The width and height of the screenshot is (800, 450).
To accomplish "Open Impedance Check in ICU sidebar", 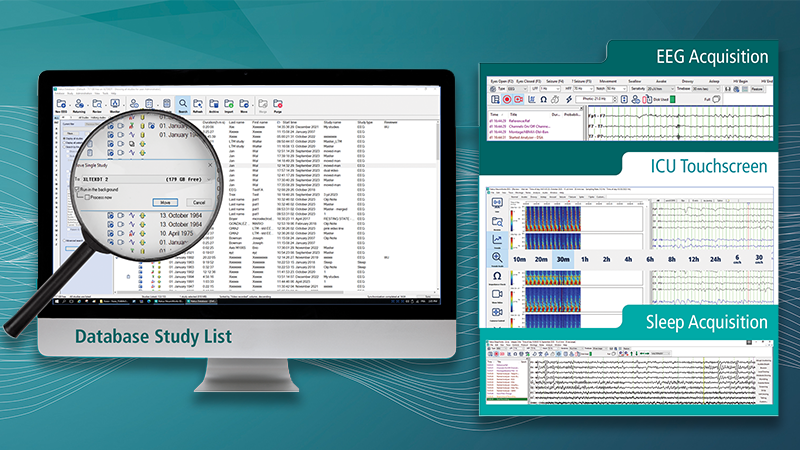I will click(496, 276).
